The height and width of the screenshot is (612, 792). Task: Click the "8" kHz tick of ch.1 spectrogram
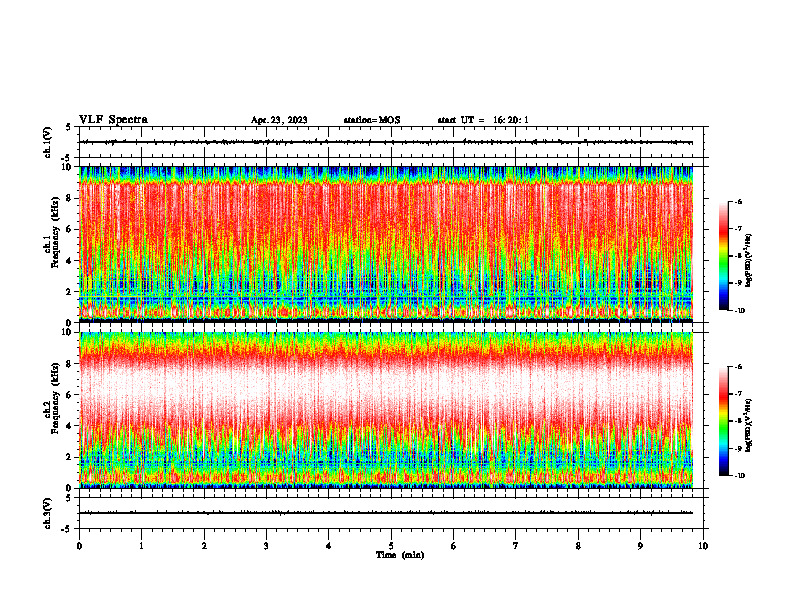click(x=70, y=198)
